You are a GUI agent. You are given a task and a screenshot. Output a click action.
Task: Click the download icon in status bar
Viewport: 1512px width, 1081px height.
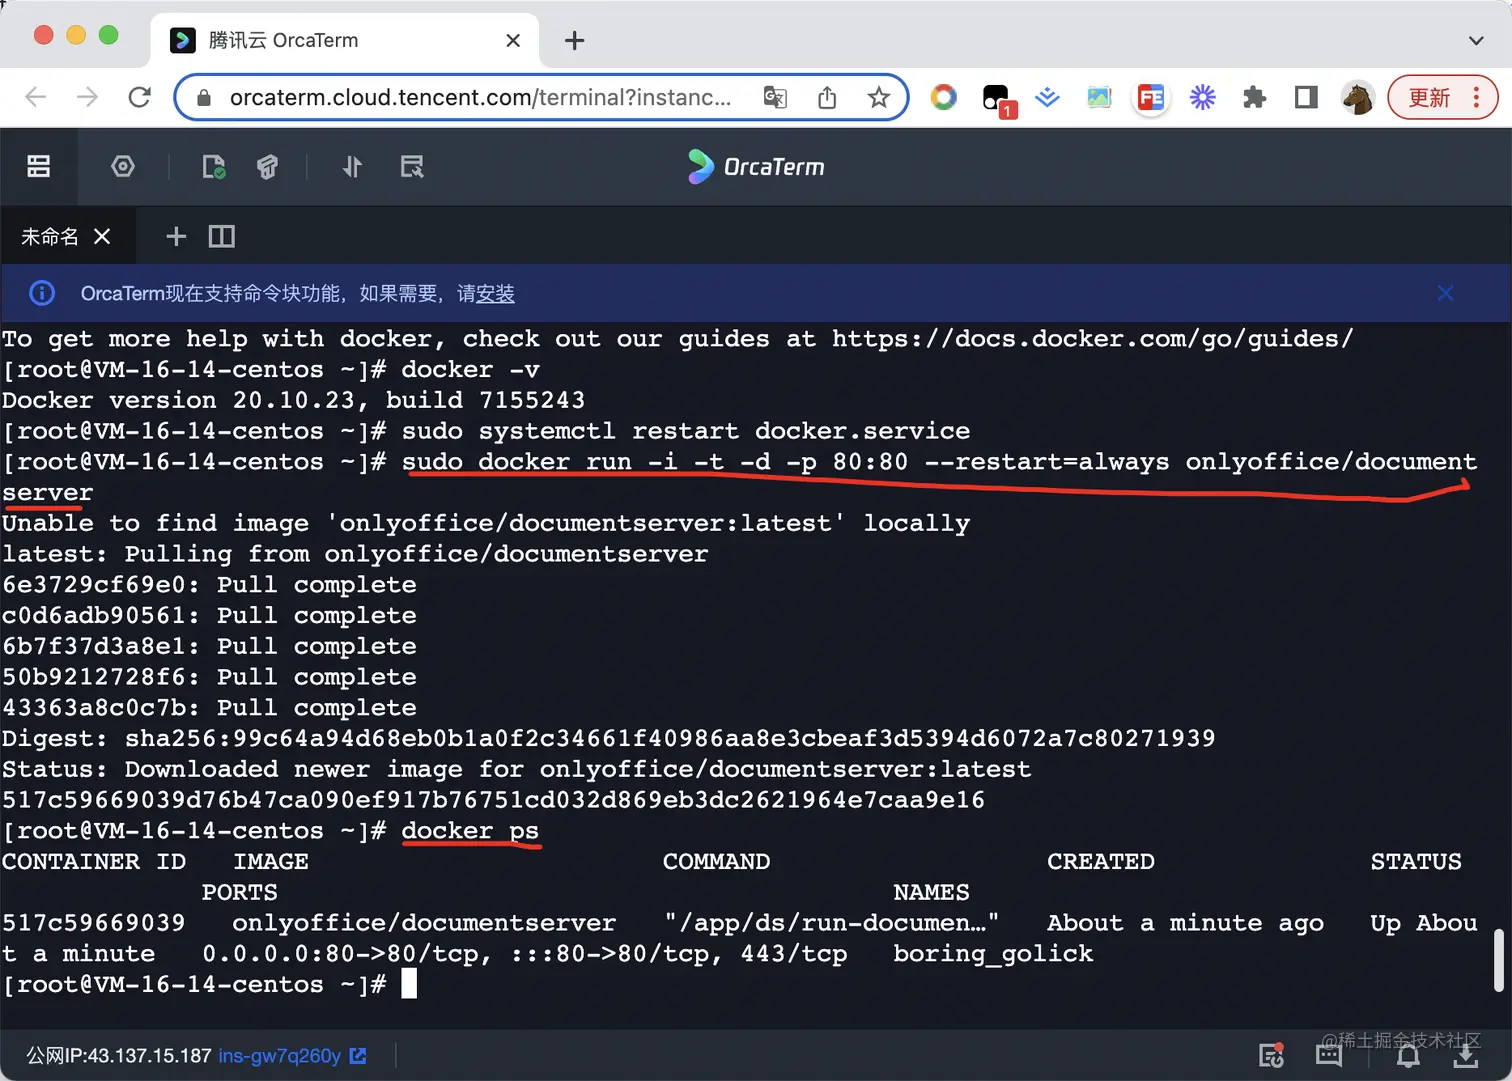[1466, 1055]
